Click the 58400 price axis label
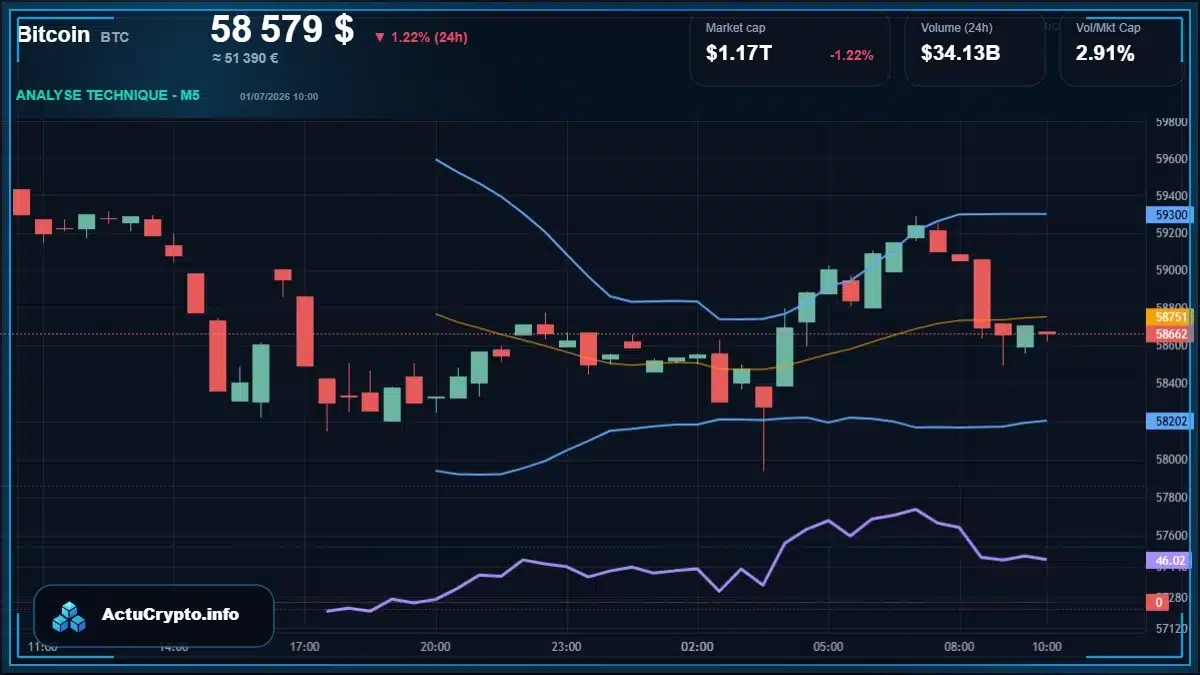Image resolution: width=1200 pixels, height=675 pixels. click(x=1172, y=383)
